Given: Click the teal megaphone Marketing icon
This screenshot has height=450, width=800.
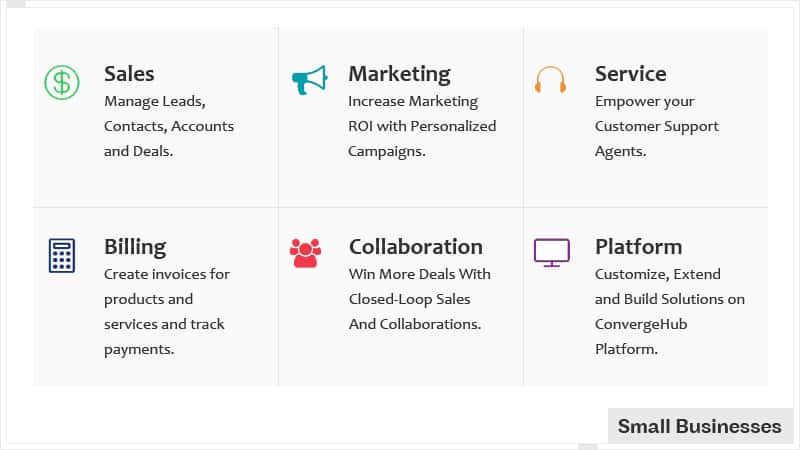Looking at the screenshot, I should pos(310,80).
